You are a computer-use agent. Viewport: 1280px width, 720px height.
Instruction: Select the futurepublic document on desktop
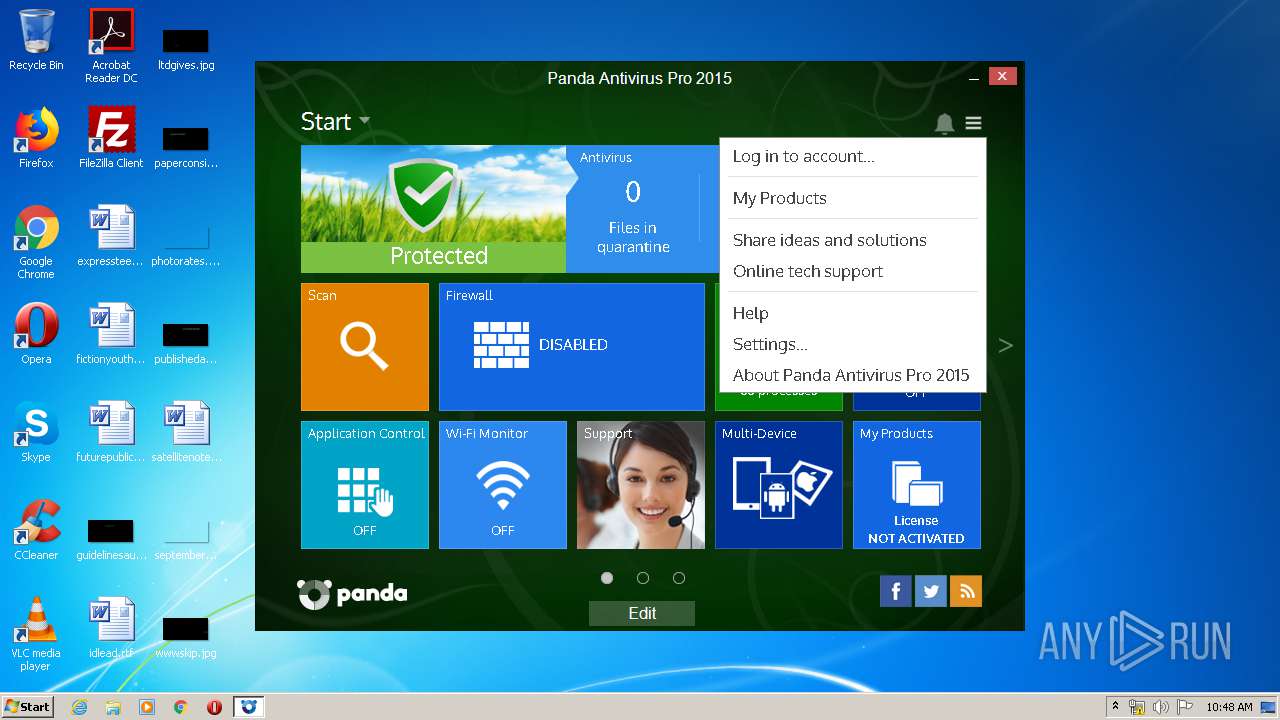pyautogui.click(x=111, y=432)
